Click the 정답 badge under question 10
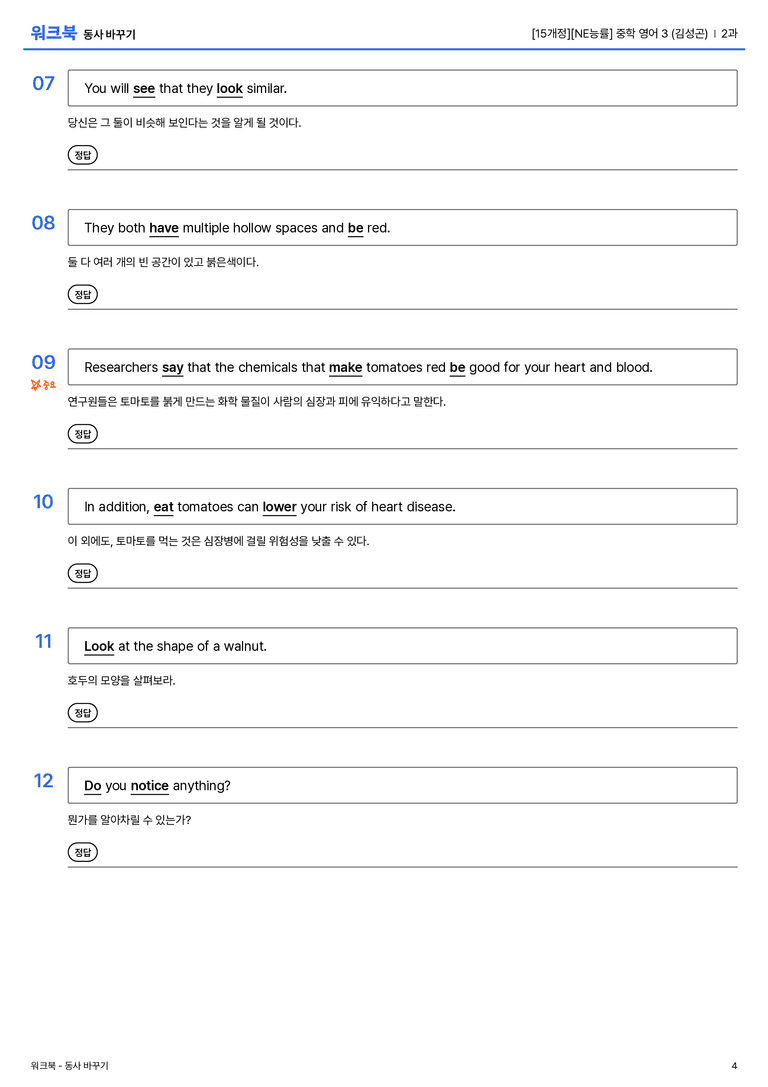768x1087 pixels. click(x=82, y=573)
